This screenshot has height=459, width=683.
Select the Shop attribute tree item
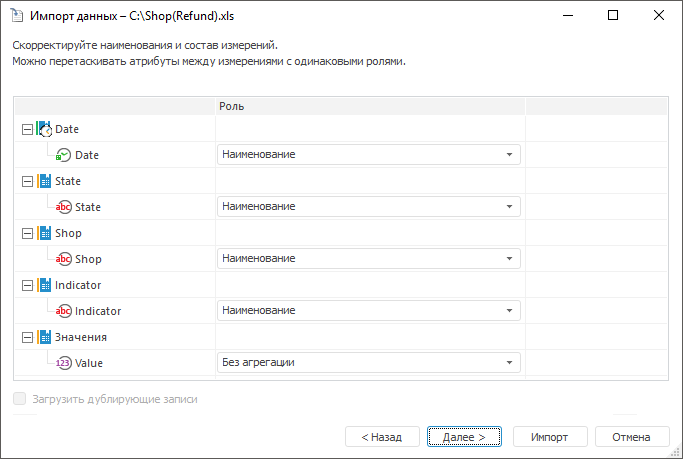(88, 259)
